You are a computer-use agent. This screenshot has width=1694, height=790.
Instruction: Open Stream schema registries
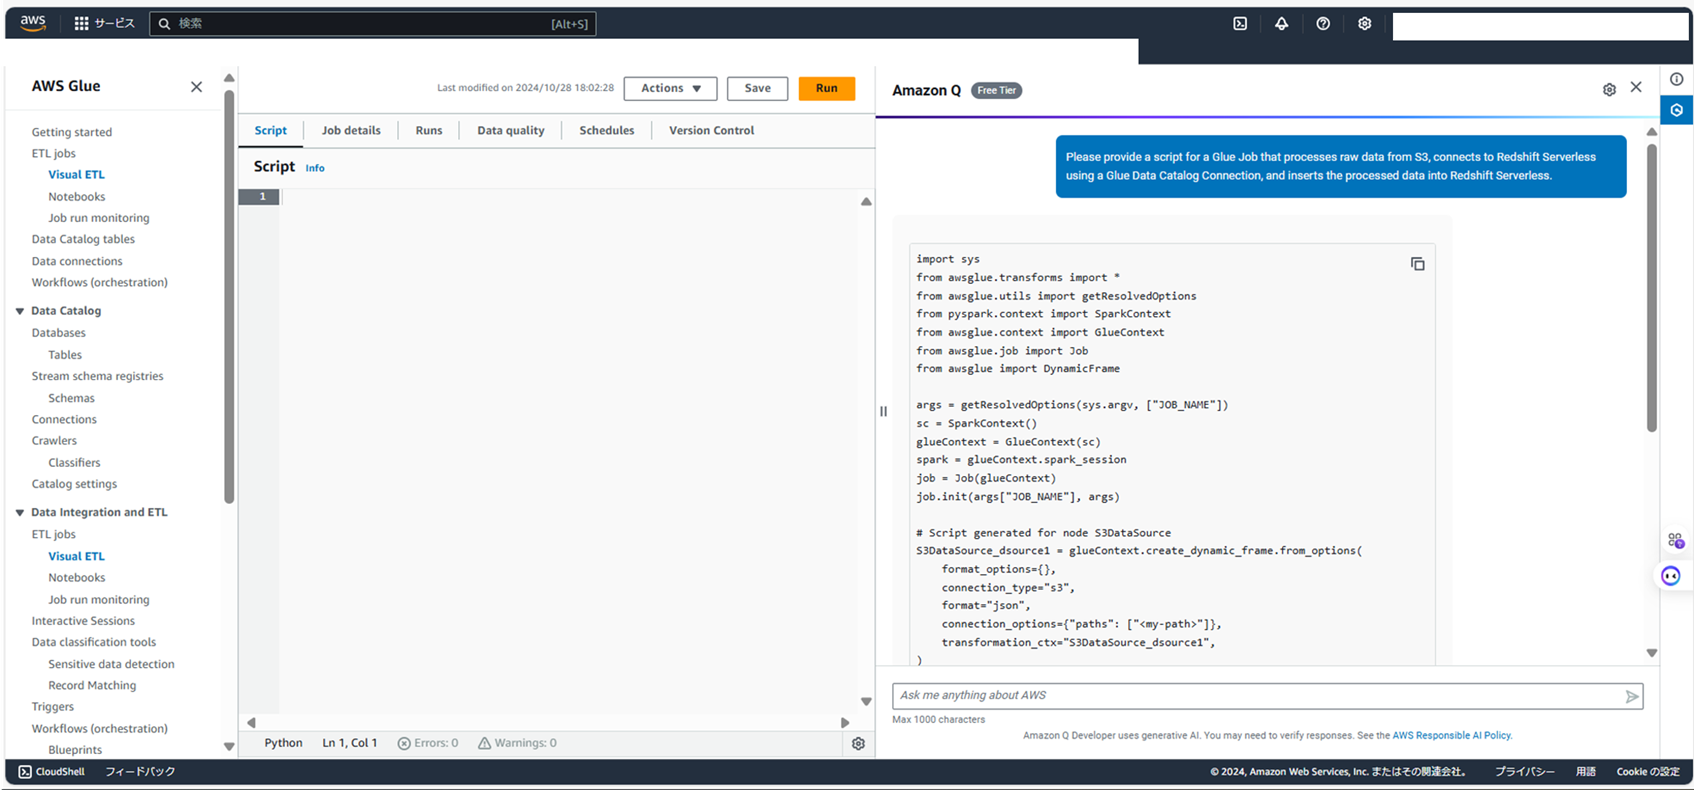(x=97, y=376)
